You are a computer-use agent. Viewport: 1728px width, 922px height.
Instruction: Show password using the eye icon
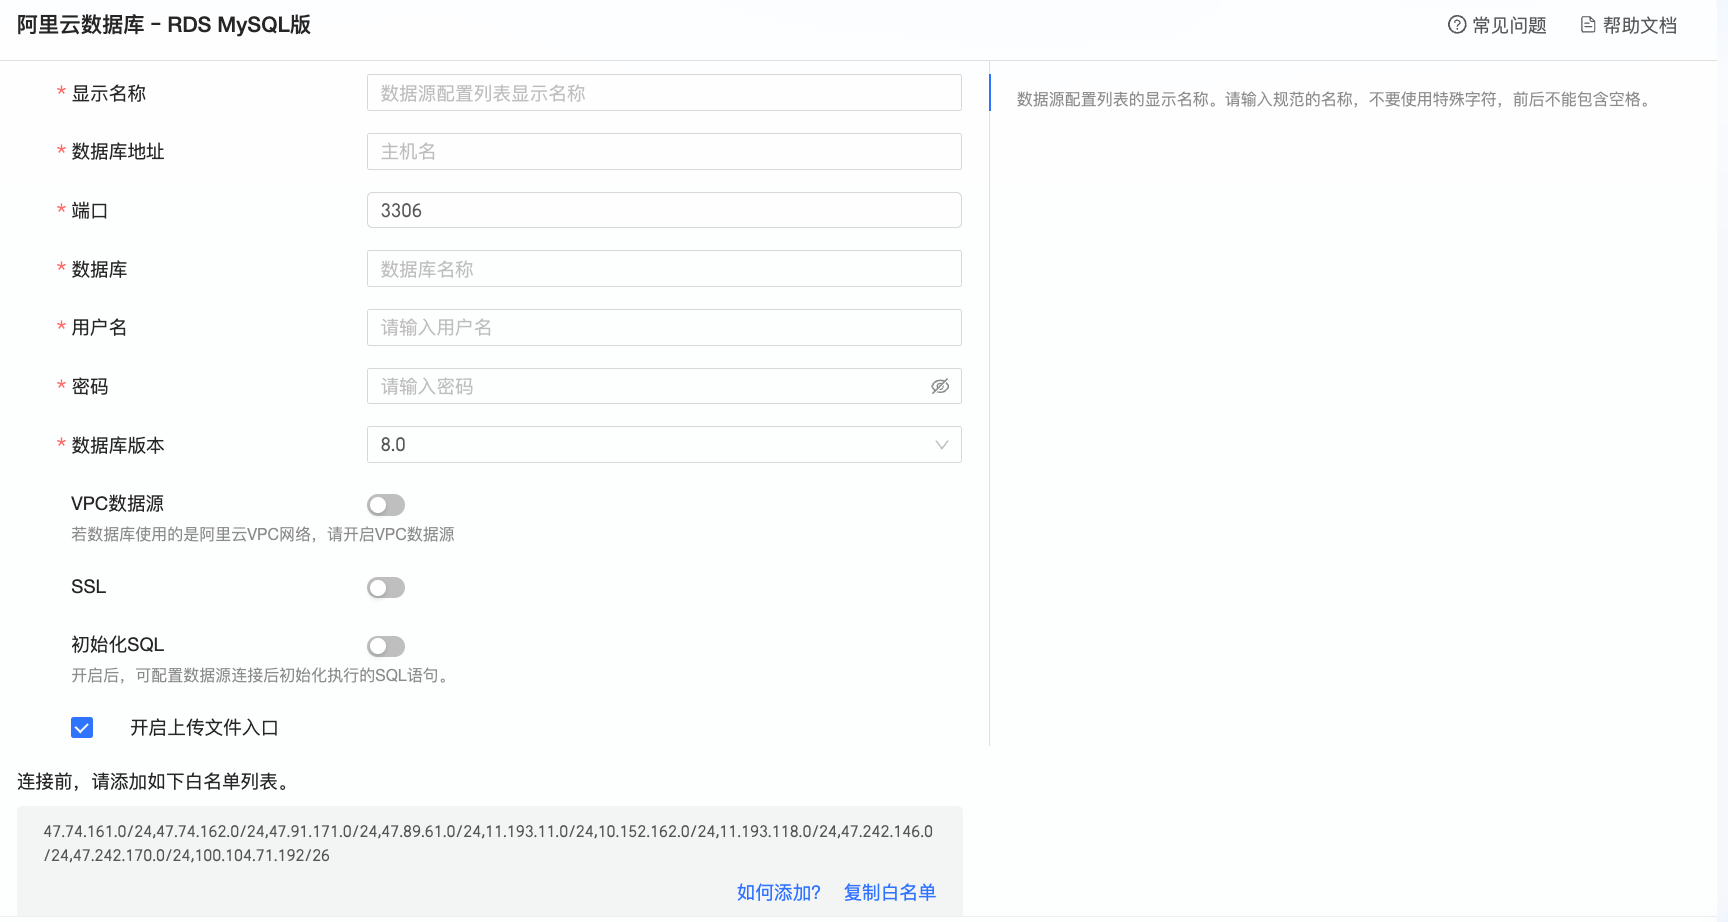[x=940, y=386]
